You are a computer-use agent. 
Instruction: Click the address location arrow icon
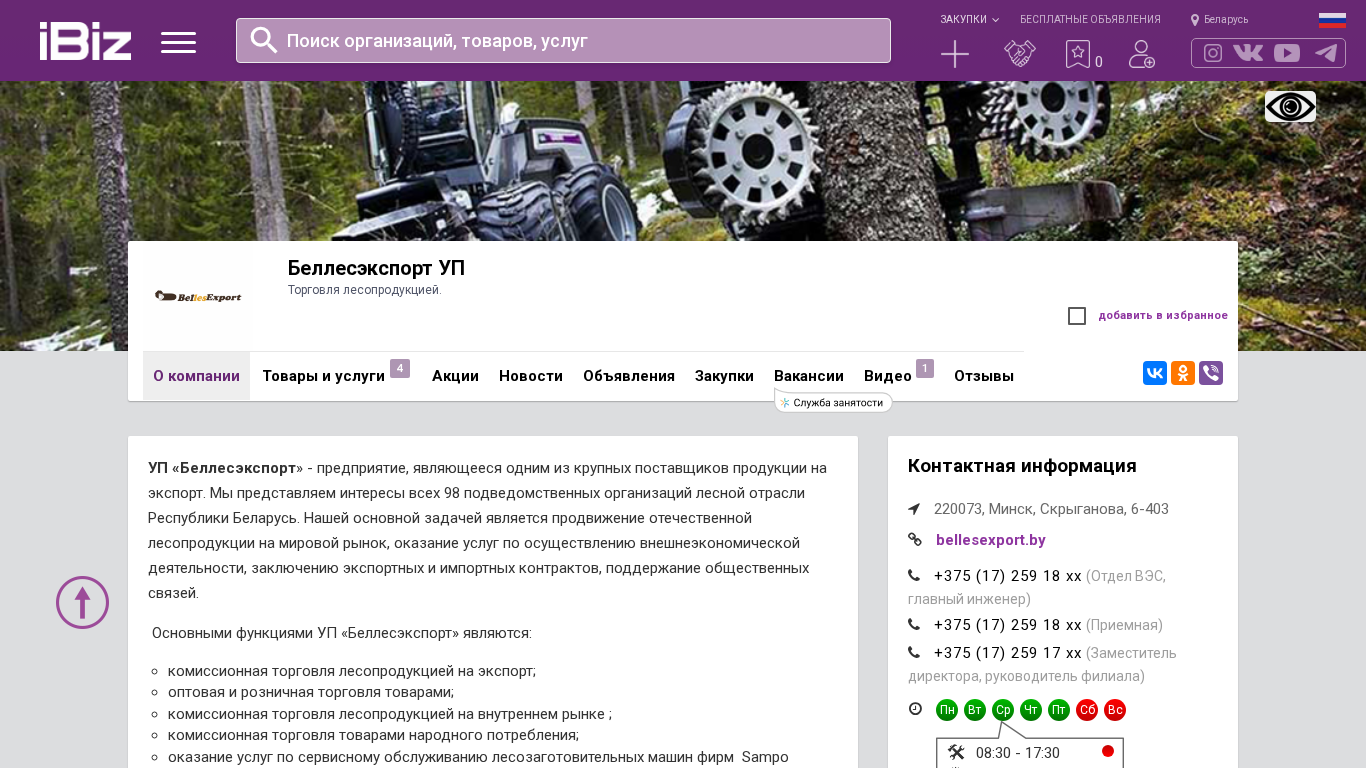point(914,509)
